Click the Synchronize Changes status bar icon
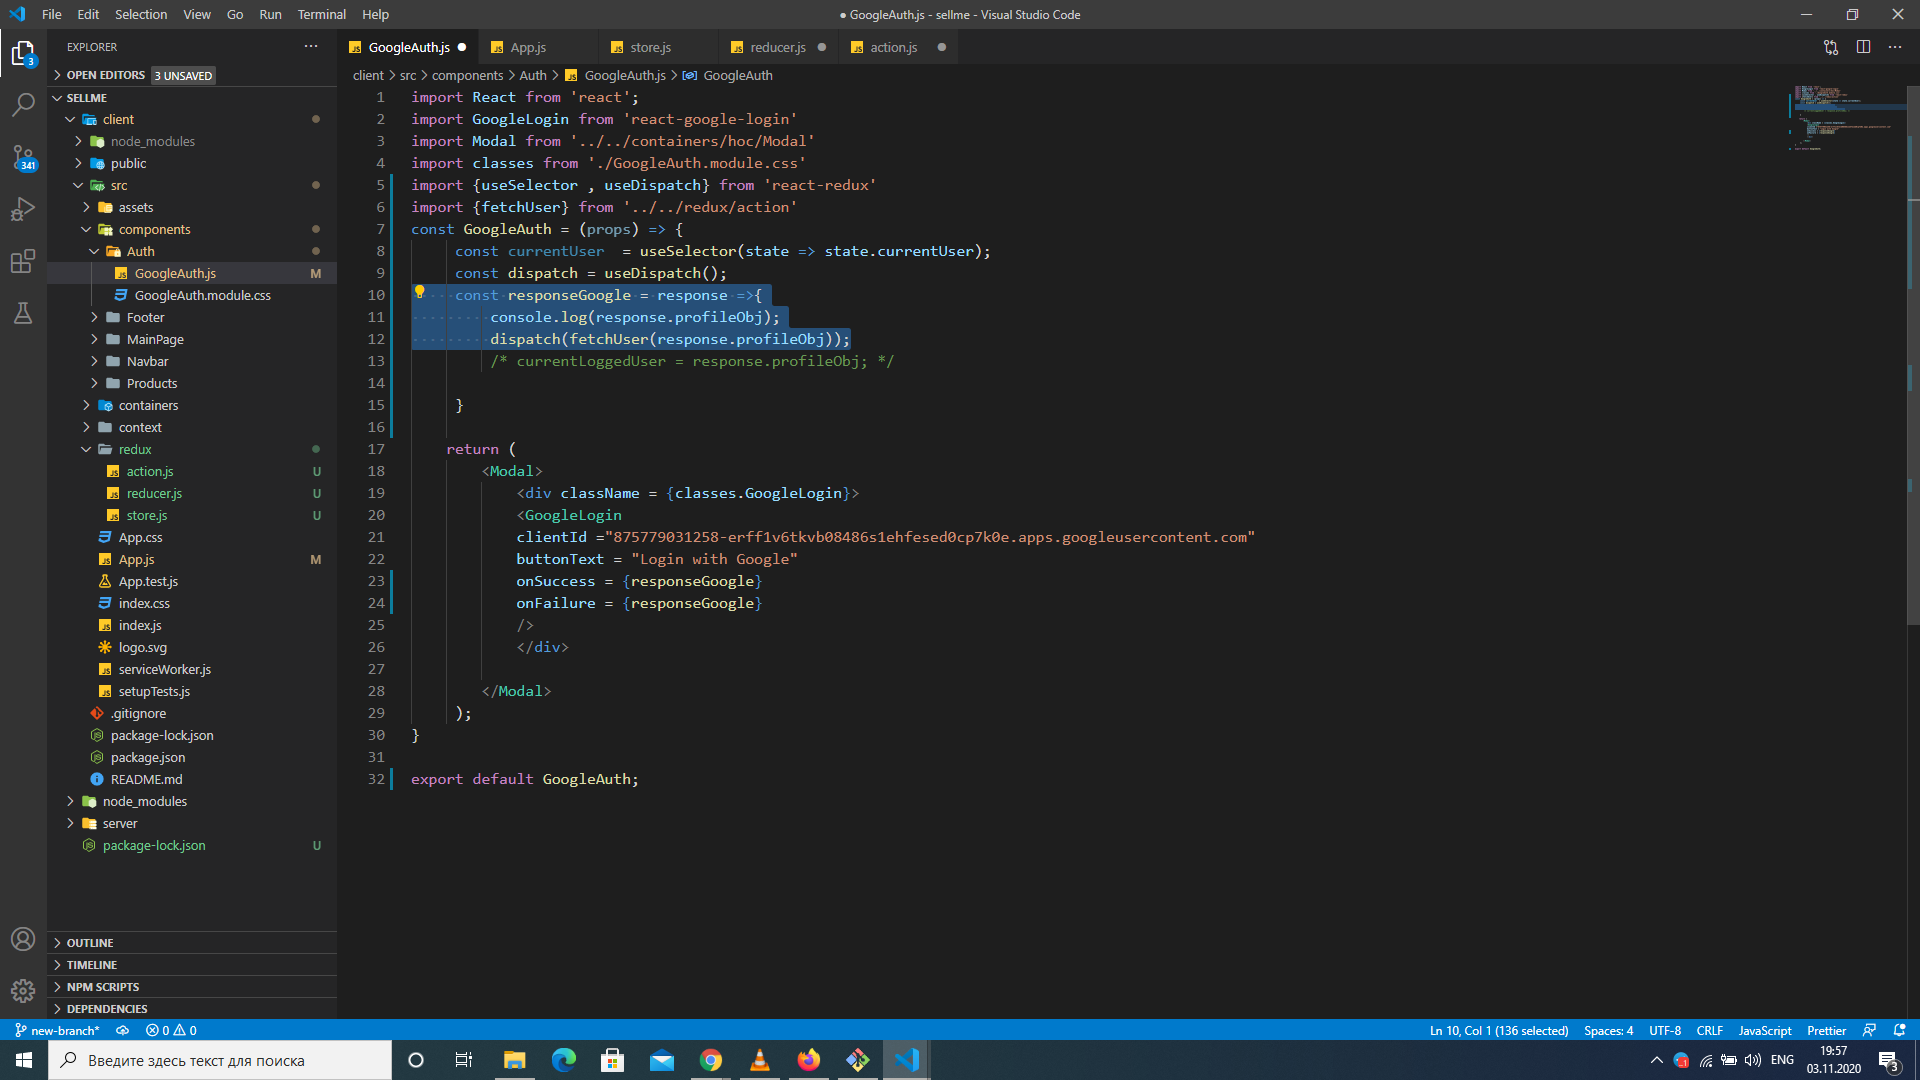 coord(122,1030)
